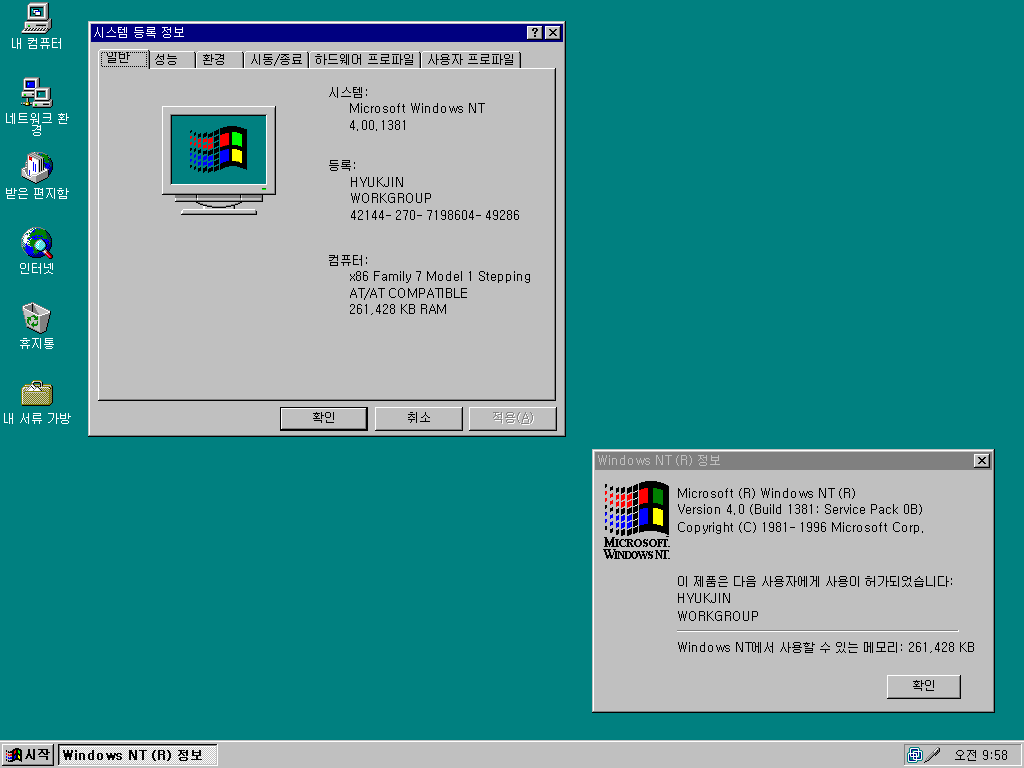Click the 컴퓨터: label
Screen dimensions: 1024x768
(x=347, y=260)
